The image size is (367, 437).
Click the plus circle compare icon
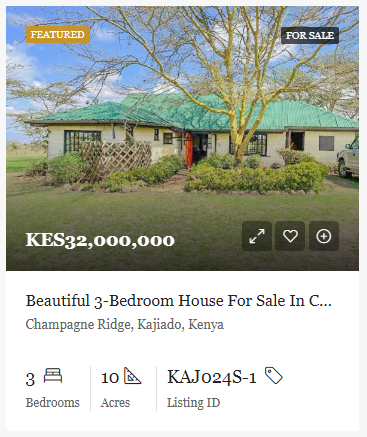click(x=324, y=236)
